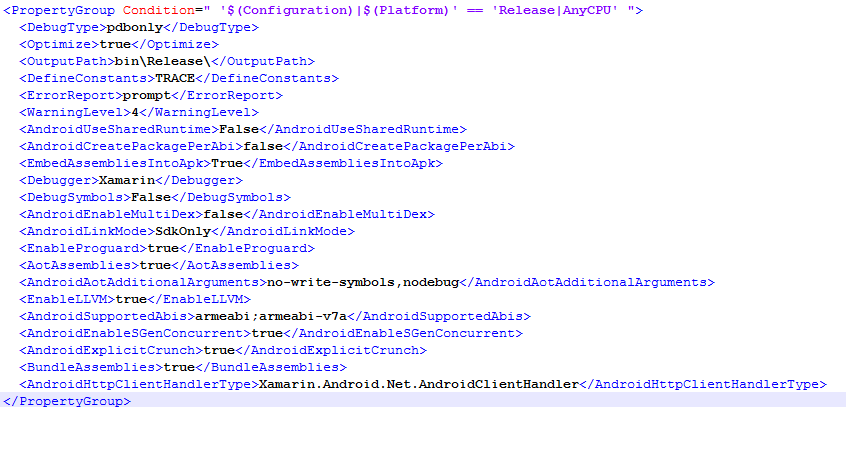This screenshot has height=460, width=846.
Task: Click the False value in DebugSymbols
Action: click(151, 197)
